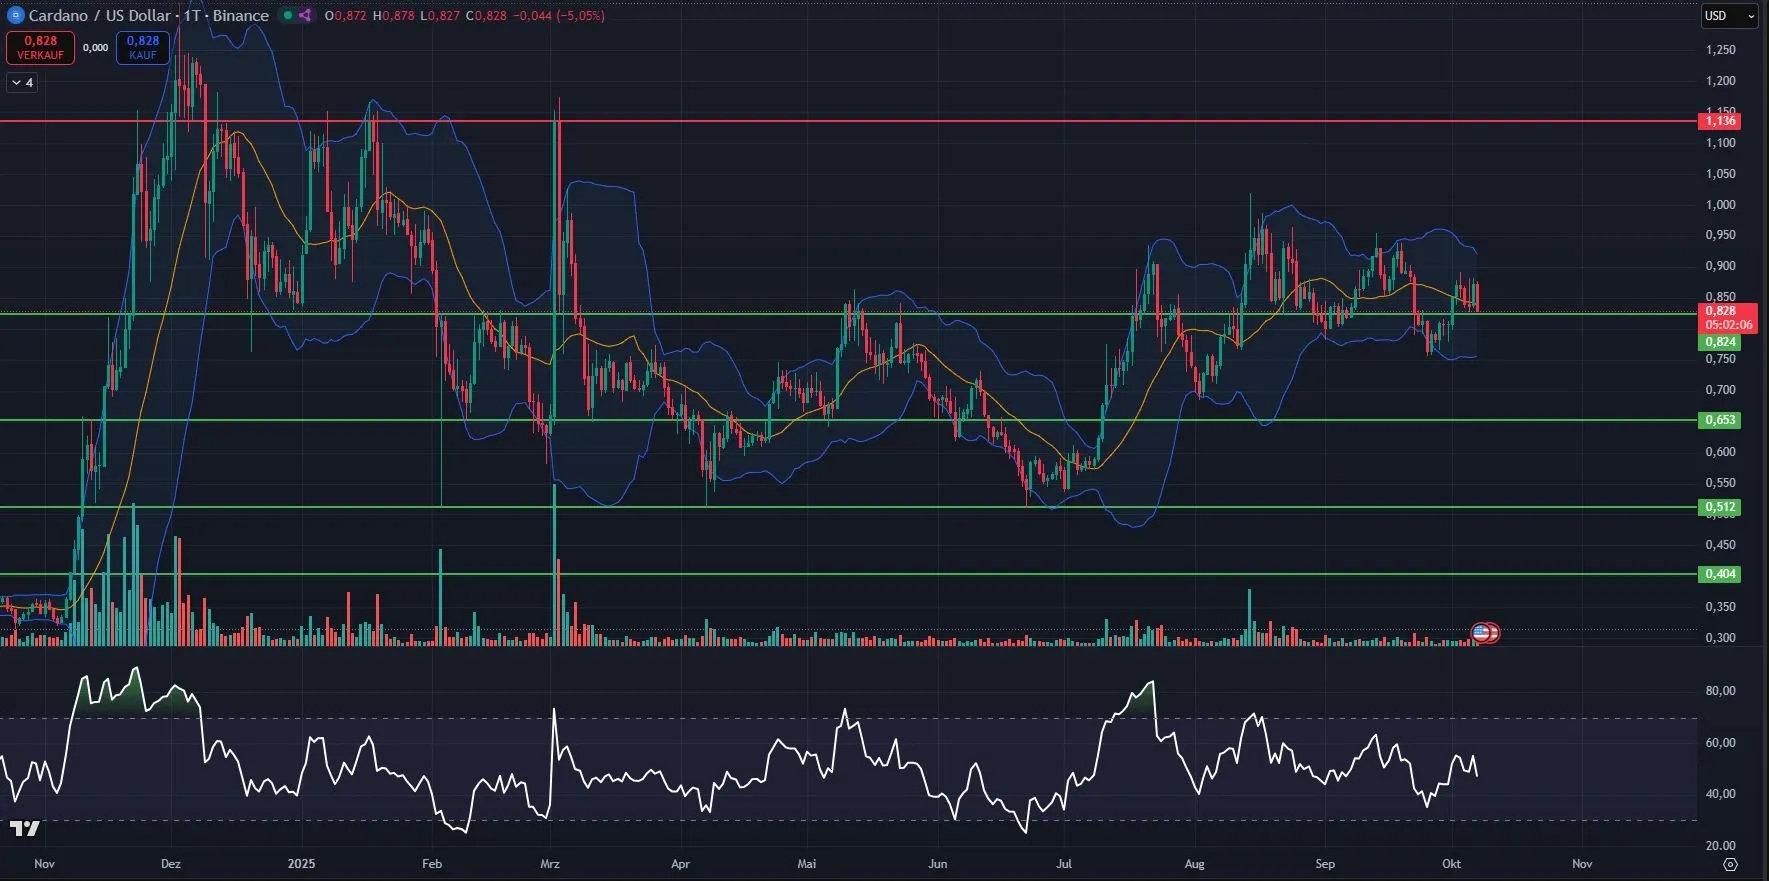Screen dimensions: 1769x881
Task: Expand the collapsed indicators legend showing 4
Action: 22,82
